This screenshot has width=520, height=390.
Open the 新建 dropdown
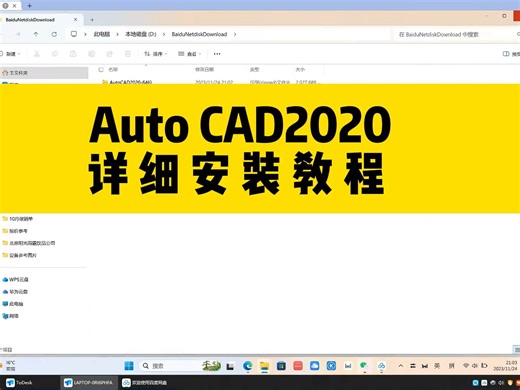point(11,54)
